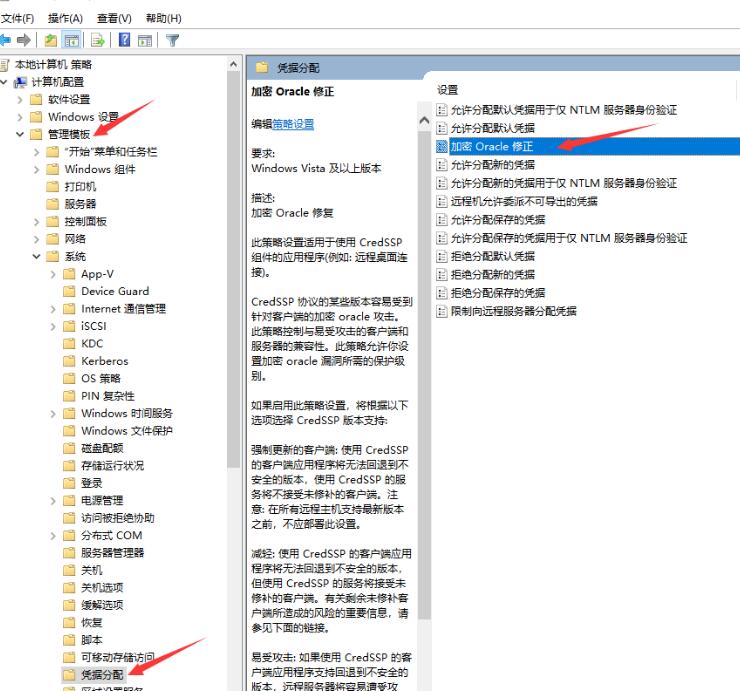This screenshot has width=740, height=691.
Task: Click the icon of 加密 Oracle 修正 row
Action: [x=441, y=146]
